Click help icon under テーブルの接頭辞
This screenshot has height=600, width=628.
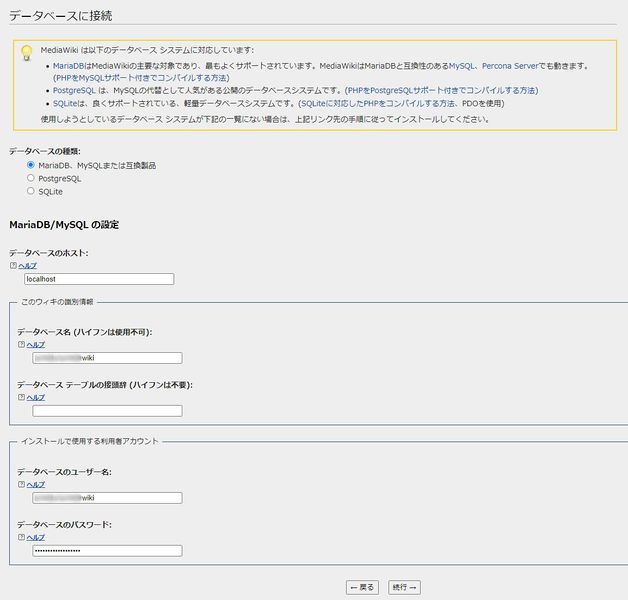click(21, 397)
